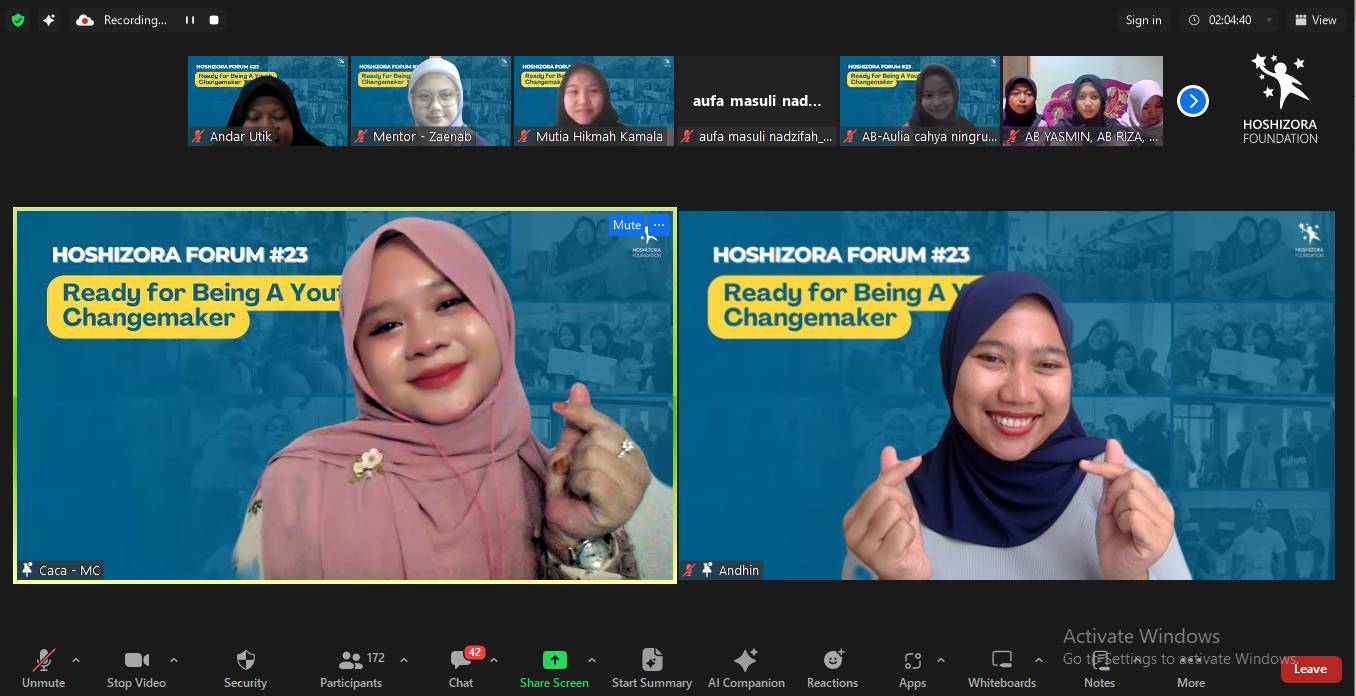Click the cloud Recording indicator
Viewport: 1356px width, 696px height.
pyautogui.click(x=122, y=20)
